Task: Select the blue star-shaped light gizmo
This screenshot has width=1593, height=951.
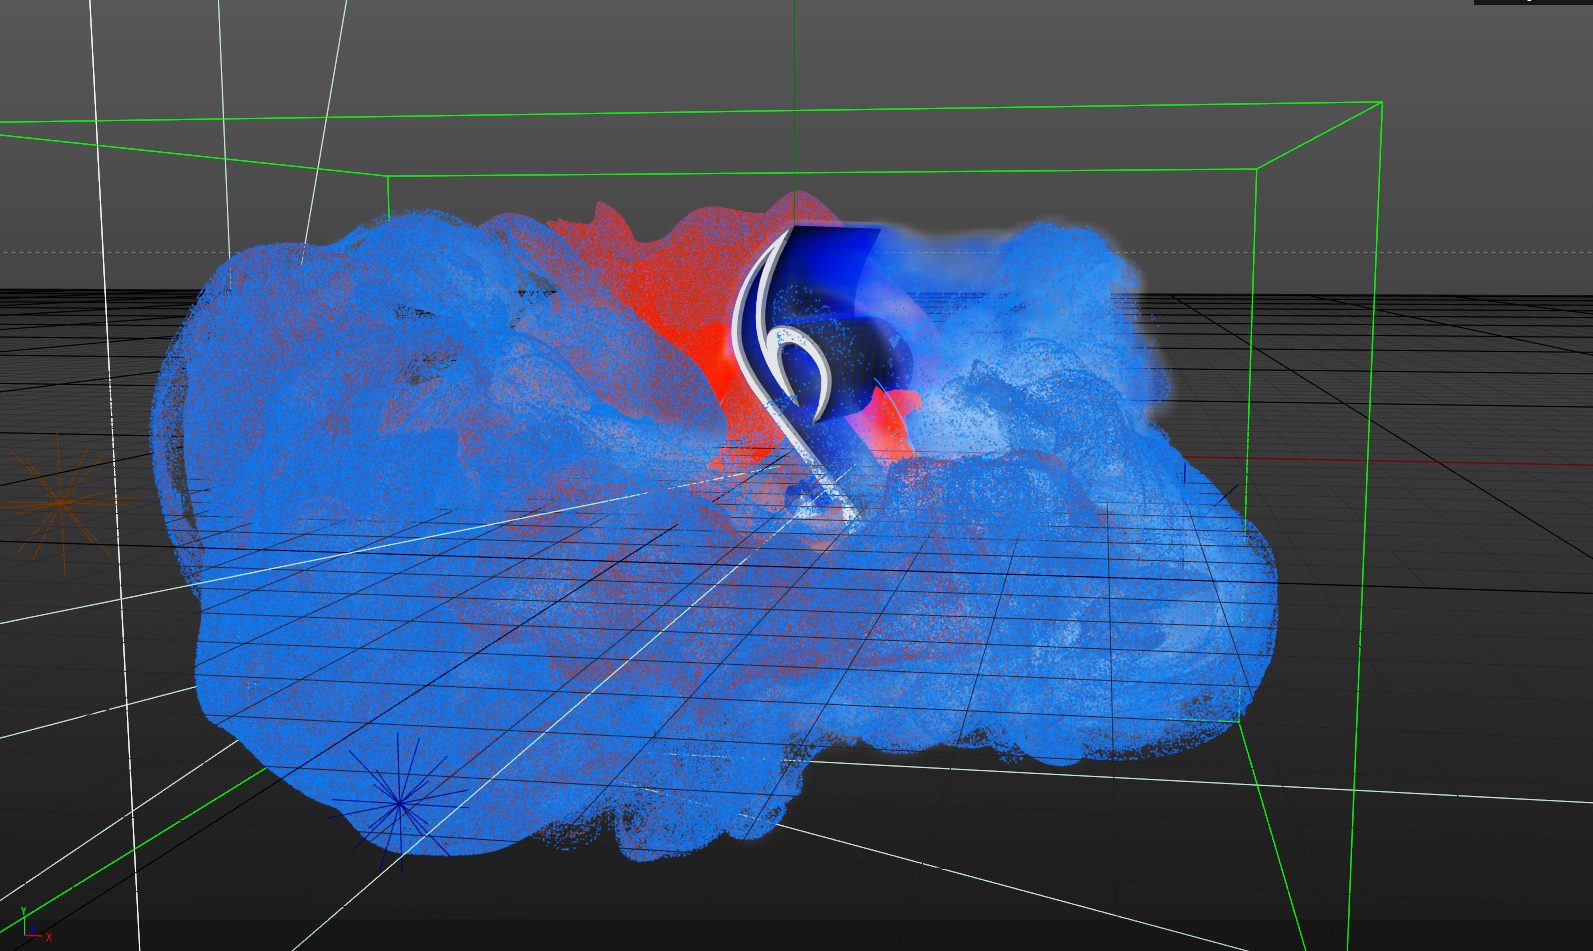Action: (400, 803)
